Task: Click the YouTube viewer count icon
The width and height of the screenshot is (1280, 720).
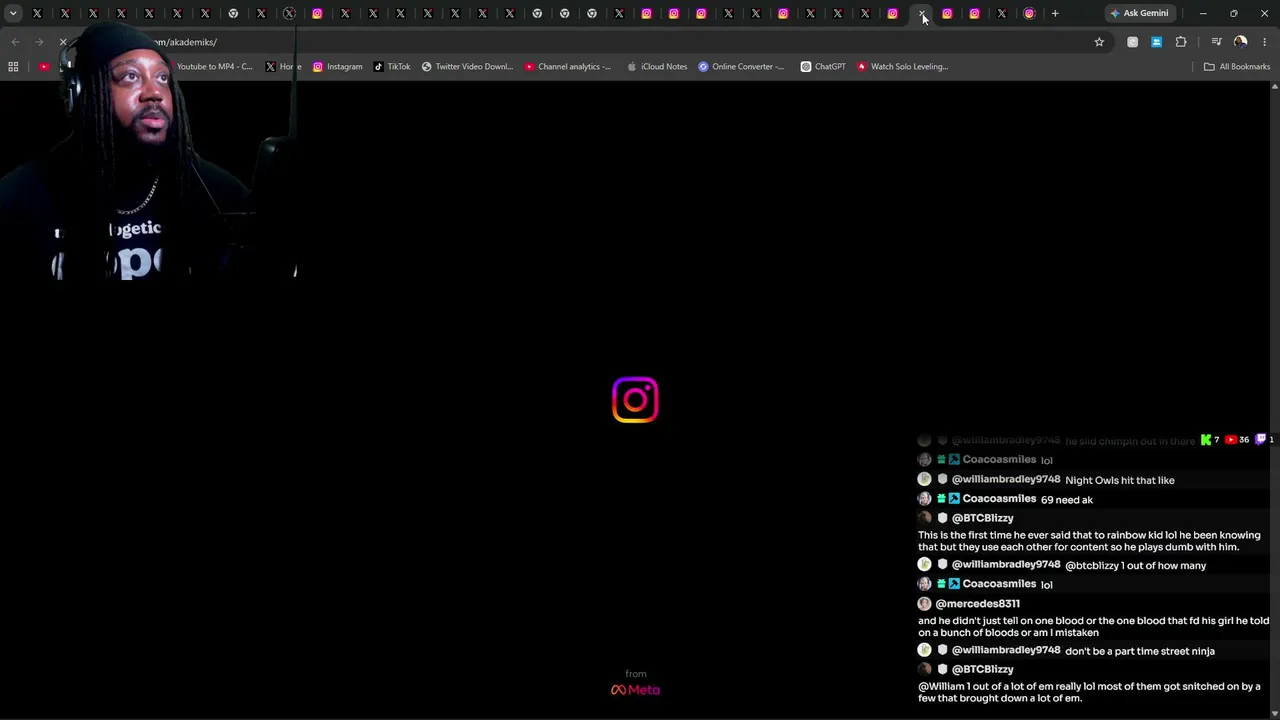Action: 1231,440
